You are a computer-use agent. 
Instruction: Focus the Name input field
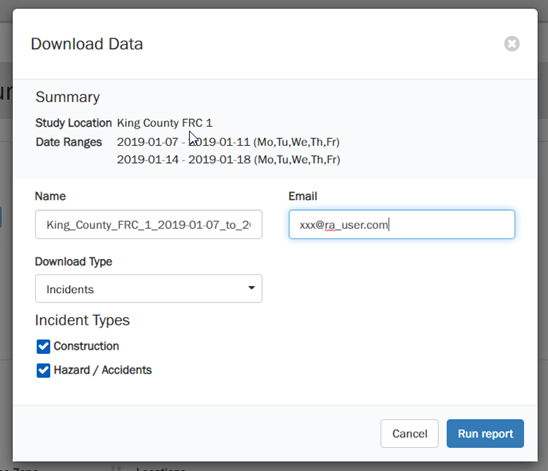pyautogui.click(x=149, y=224)
